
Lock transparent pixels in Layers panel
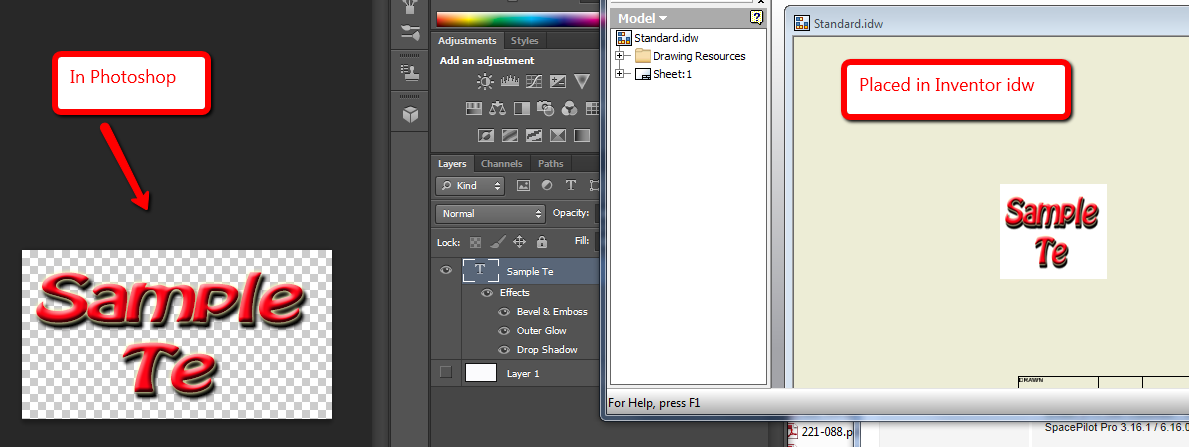coord(475,243)
